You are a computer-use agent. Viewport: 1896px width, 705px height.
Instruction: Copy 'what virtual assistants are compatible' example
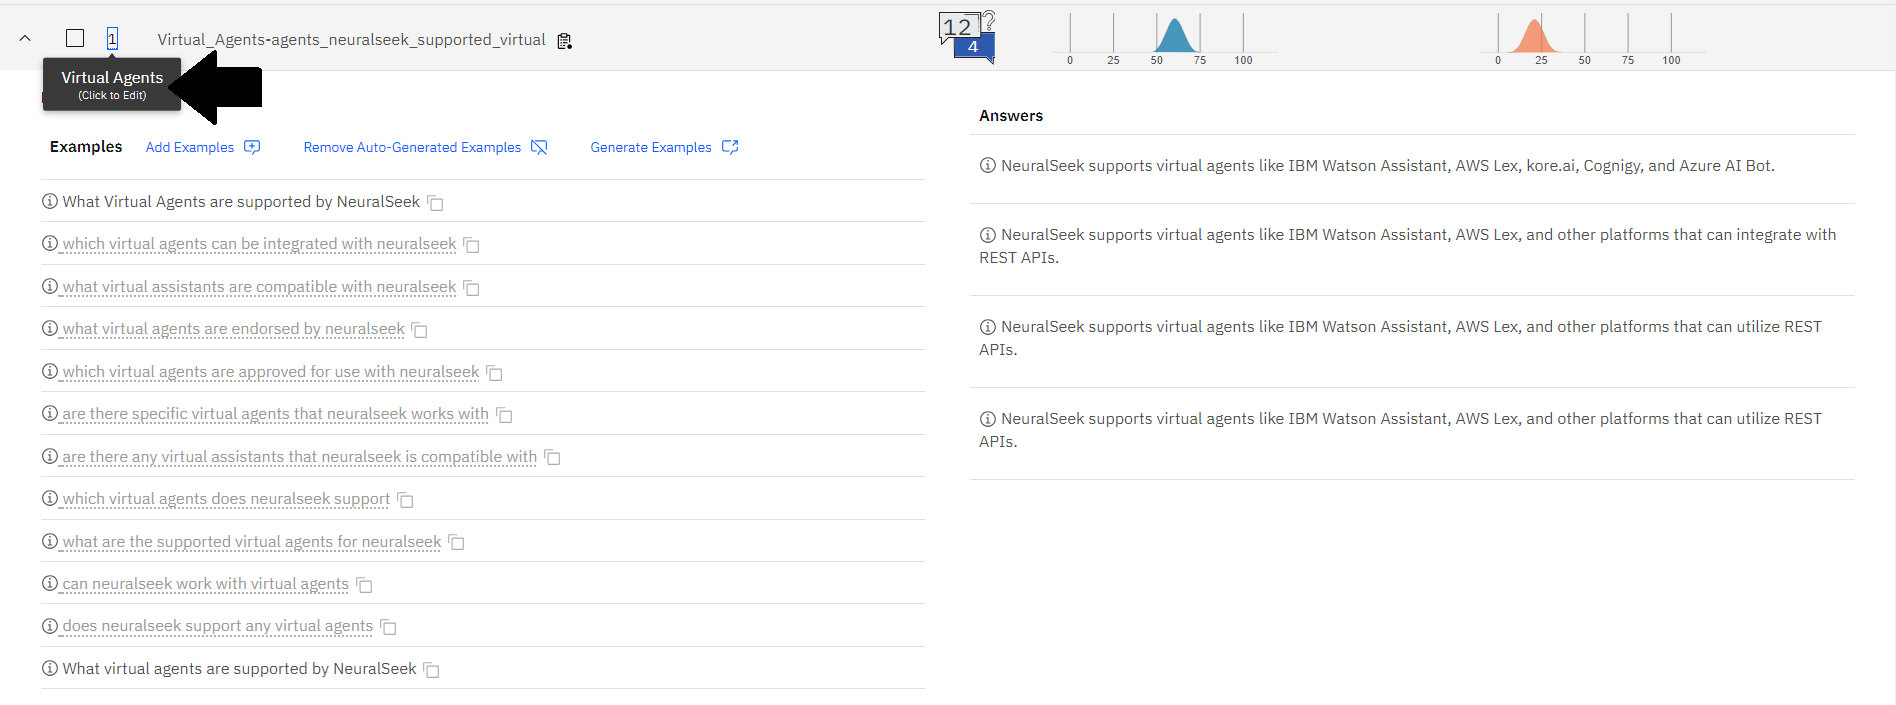coord(471,288)
